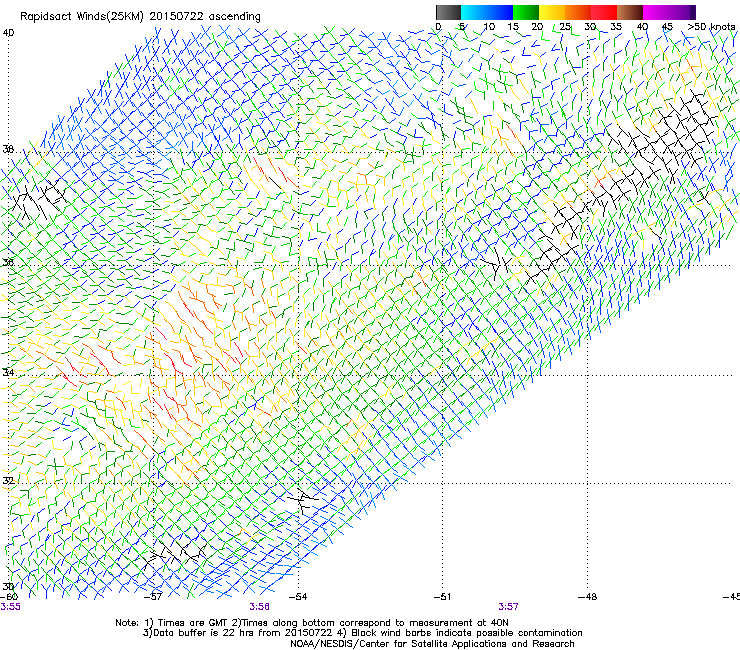Click the red 30-35 knots color band
Viewport: 740px width, 650px height.
(x=604, y=12)
